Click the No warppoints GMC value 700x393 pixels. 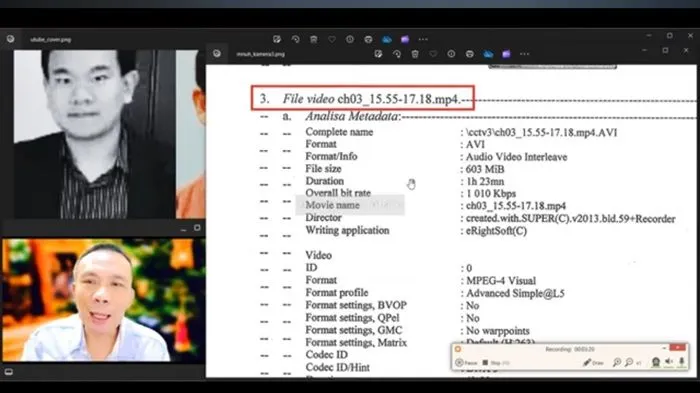click(x=498, y=331)
